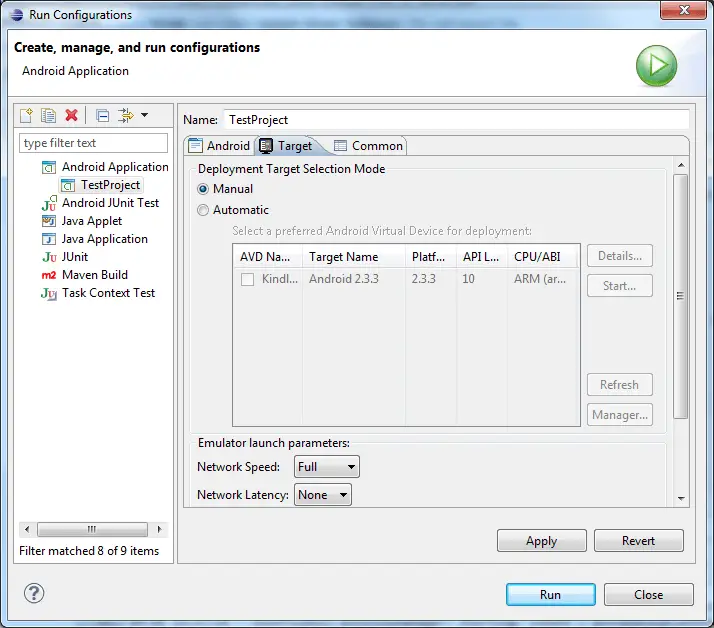Click the Collapse All icon
The image size is (714, 628).
coord(103,116)
